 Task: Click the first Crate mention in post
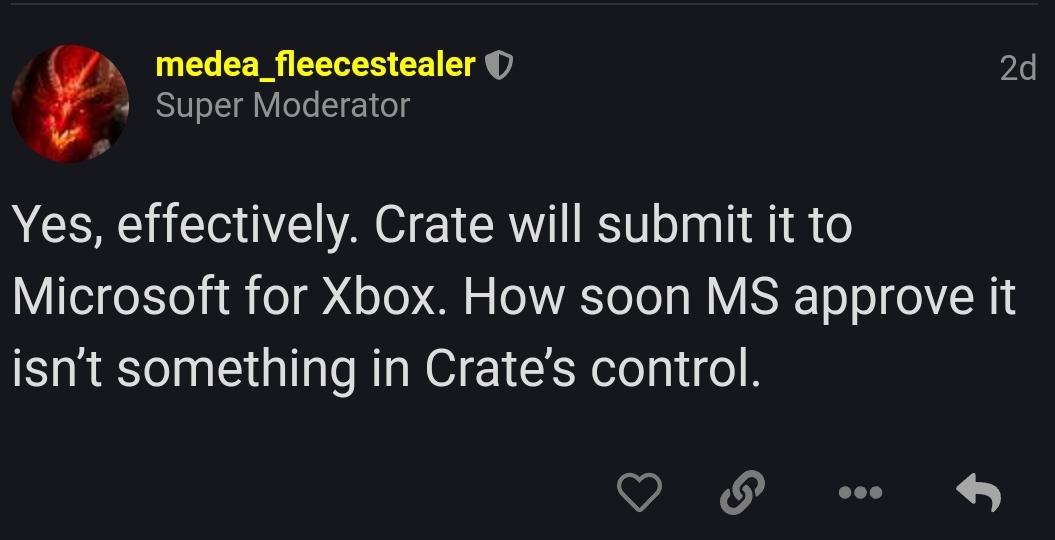[434, 224]
